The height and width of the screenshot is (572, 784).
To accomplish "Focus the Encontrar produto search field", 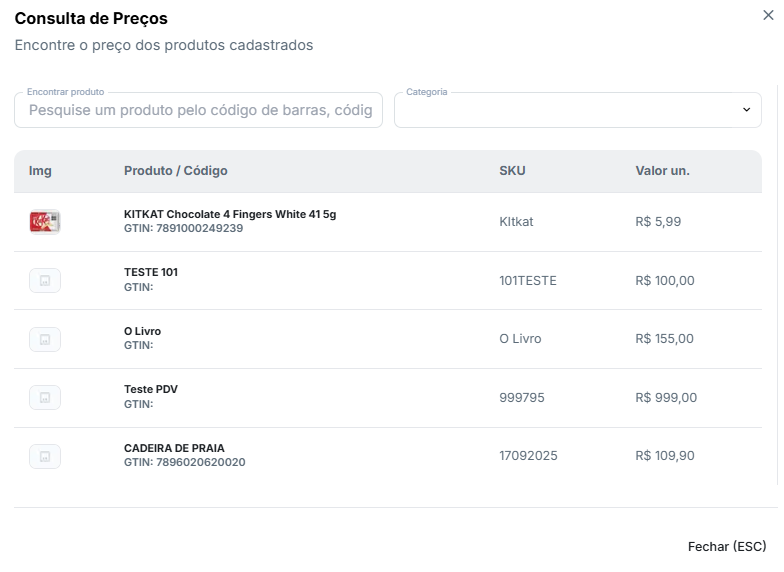I will coord(199,110).
